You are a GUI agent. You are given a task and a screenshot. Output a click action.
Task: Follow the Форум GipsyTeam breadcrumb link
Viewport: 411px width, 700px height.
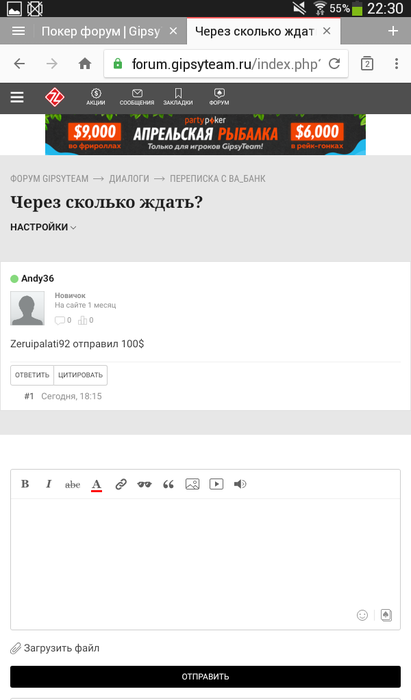50,179
